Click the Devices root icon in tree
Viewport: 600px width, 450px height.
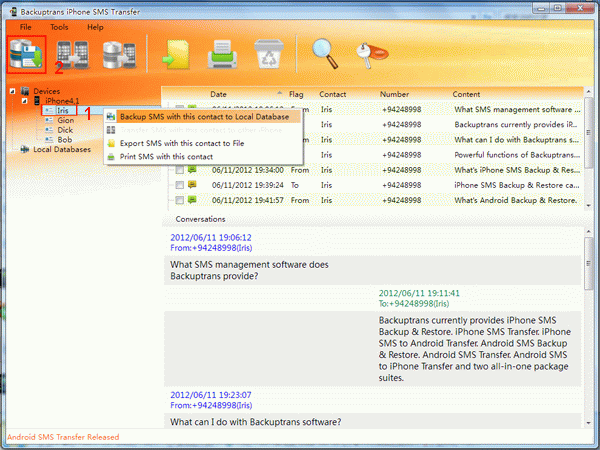point(25,91)
